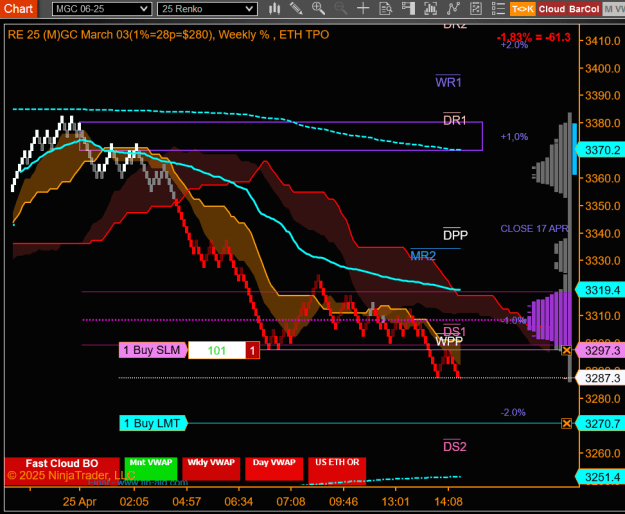Cancel order X at 3297.3
The width and height of the screenshot is (625, 514).
[566, 351]
